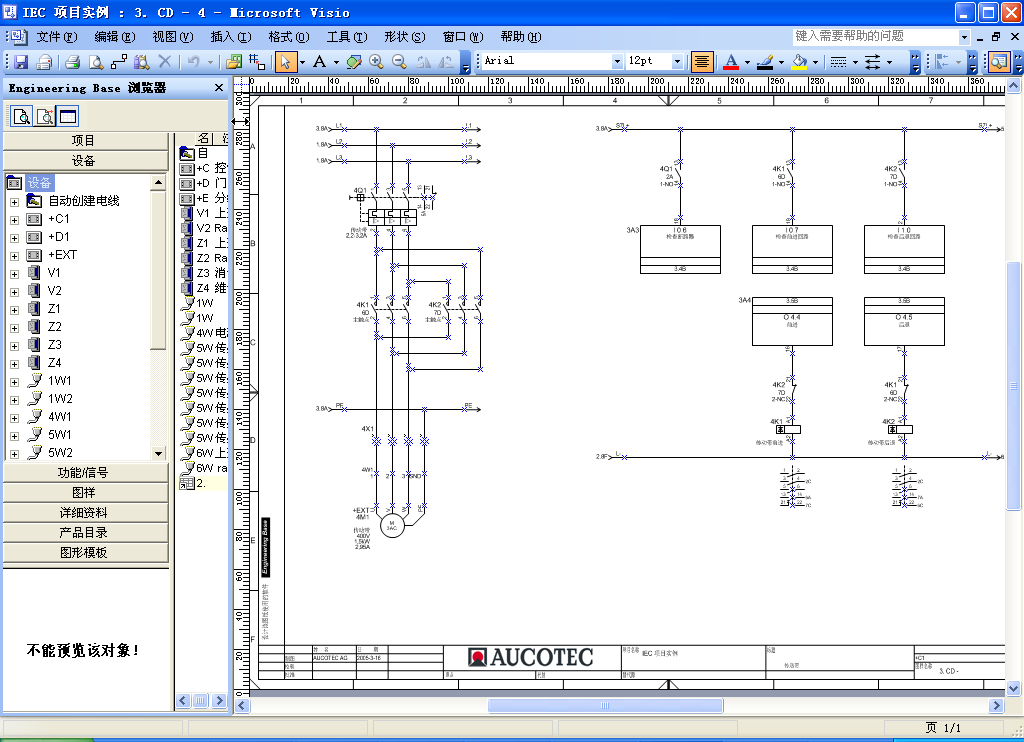The height and width of the screenshot is (742, 1024).
Task: Open the pointer tool dropdown arrow
Action: 302,63
